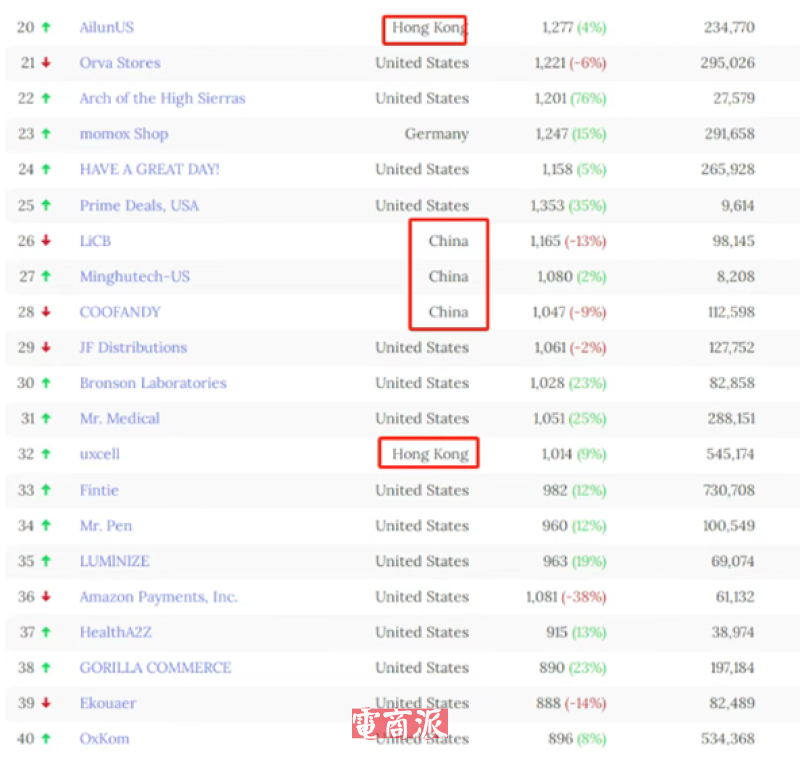Click the red down arrow next to COOFANDY
This screenshot has width=800, height=761.
[x=46, y=312]
